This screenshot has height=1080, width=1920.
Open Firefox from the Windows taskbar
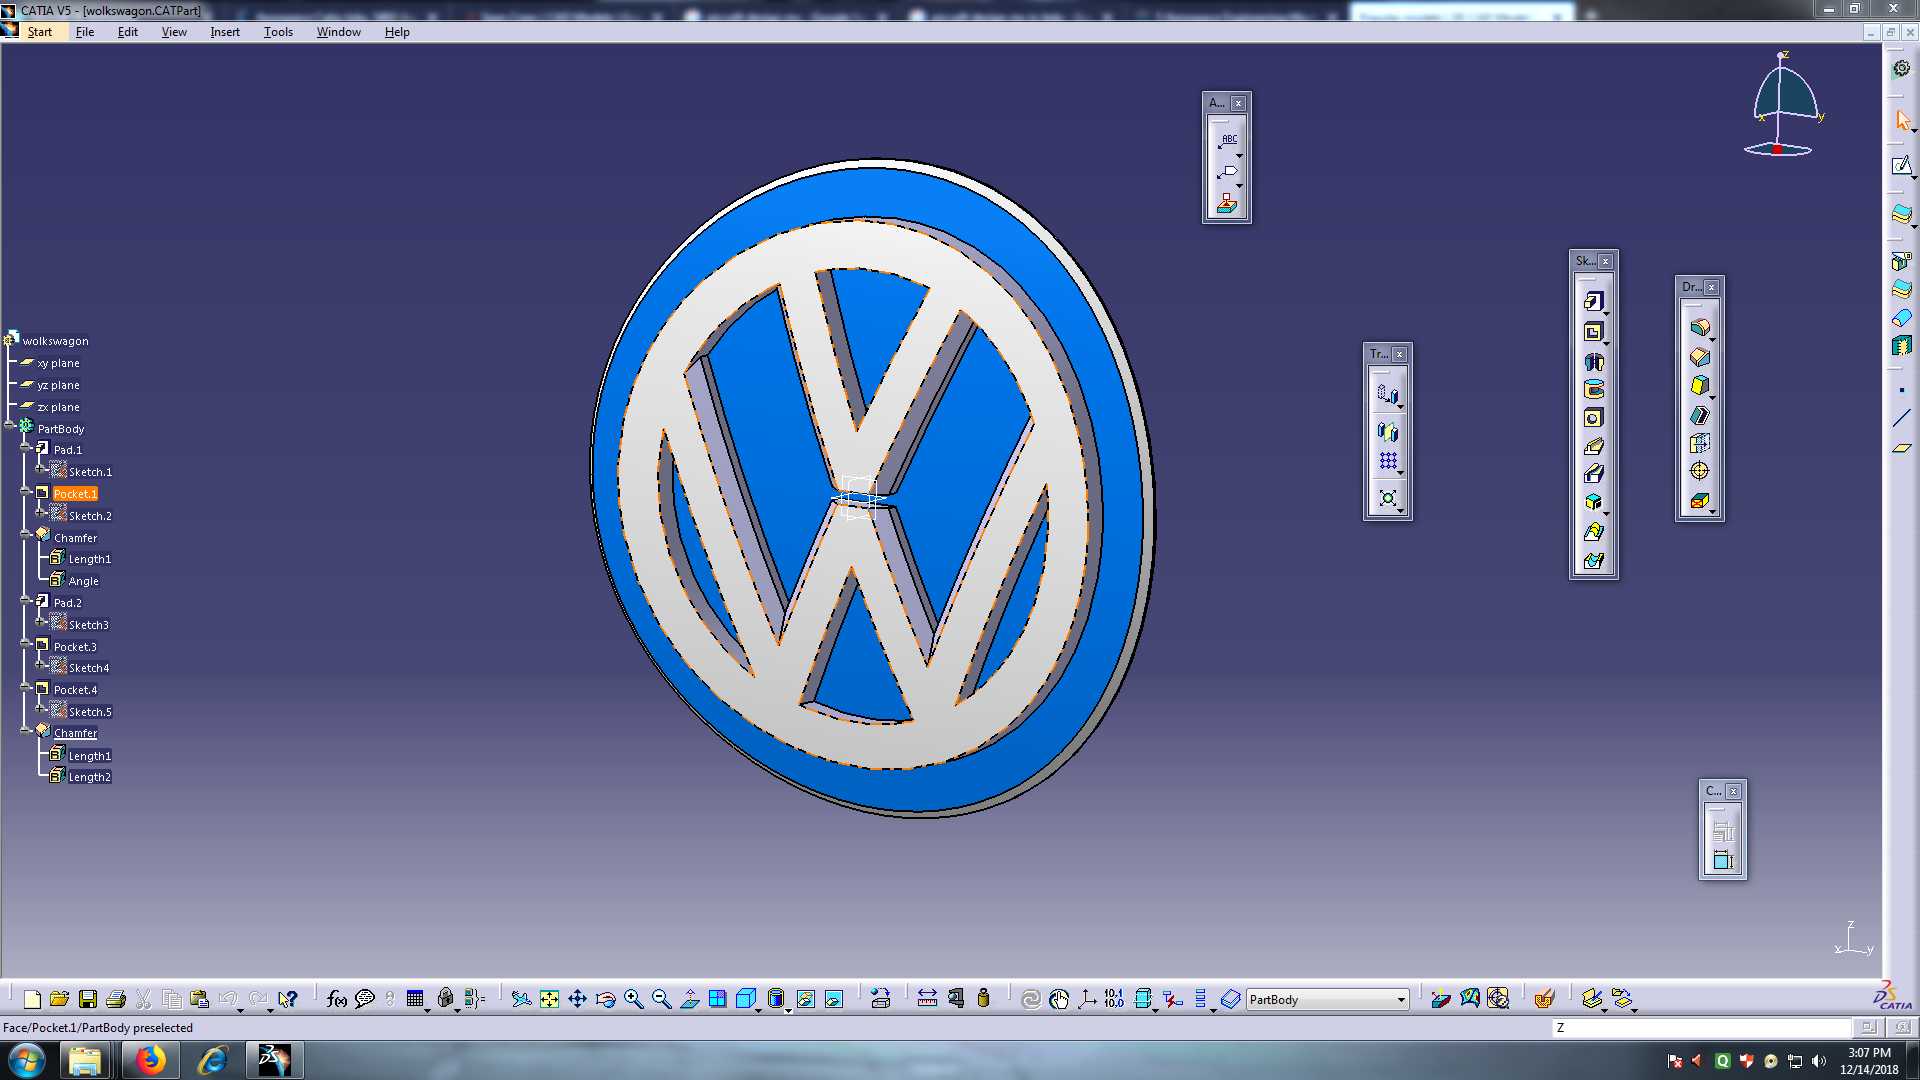click(151, 1060)
